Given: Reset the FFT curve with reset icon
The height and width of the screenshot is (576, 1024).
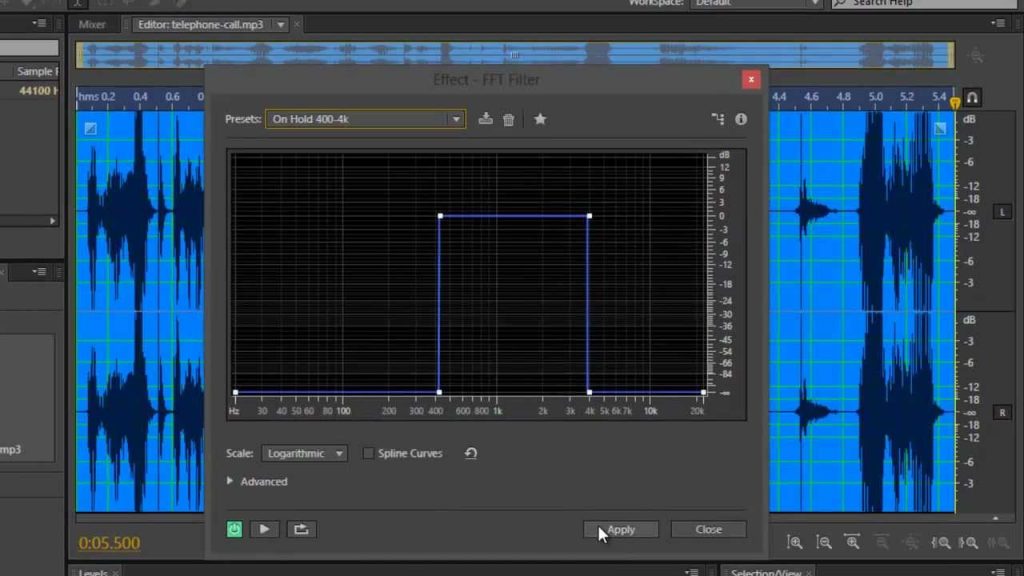Looking at the screenshot, I should pos(471,453).
